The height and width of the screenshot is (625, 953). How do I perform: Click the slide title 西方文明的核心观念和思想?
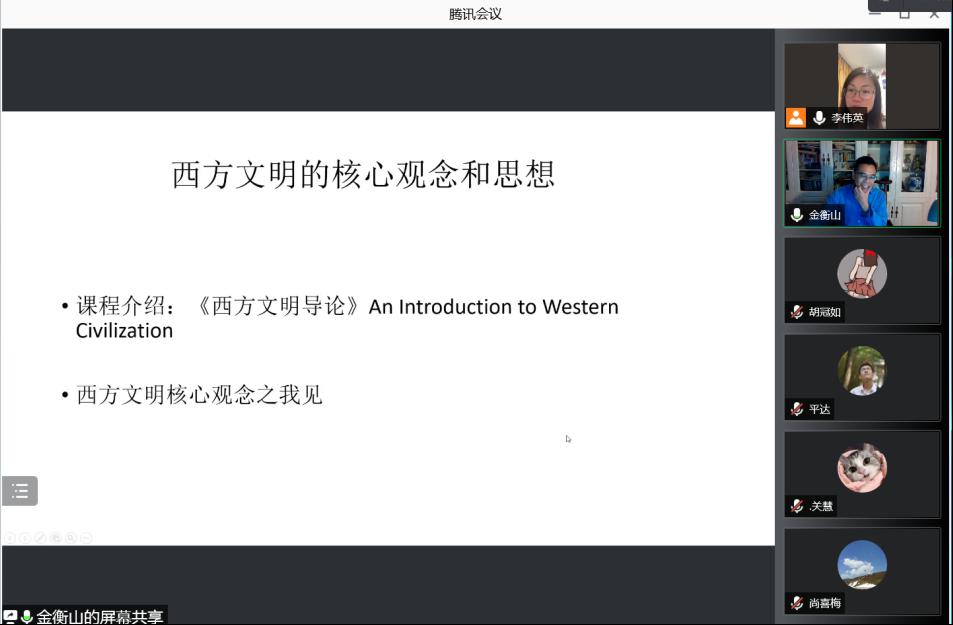point(363,175)
